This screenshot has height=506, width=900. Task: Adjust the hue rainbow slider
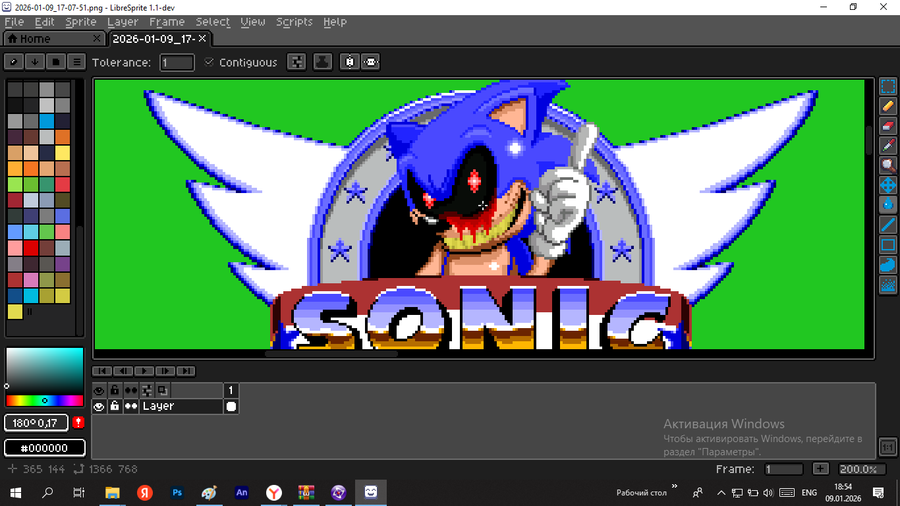pyautogui.click(x=44, y=400)
